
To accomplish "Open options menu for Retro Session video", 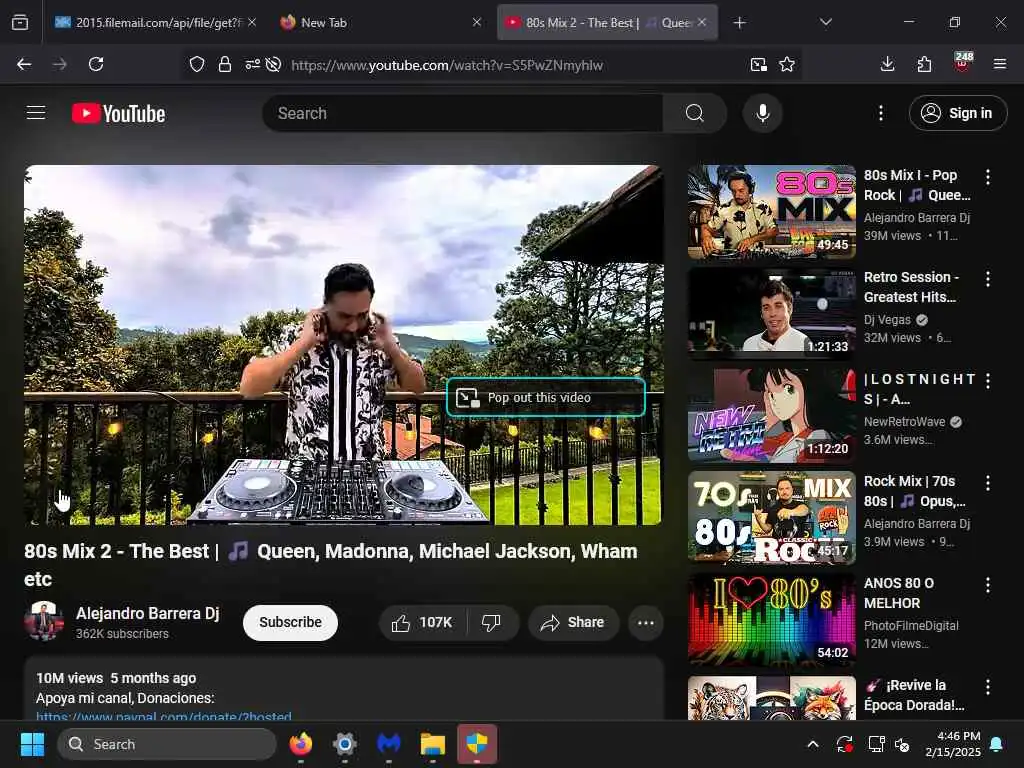I will [987, 279].
